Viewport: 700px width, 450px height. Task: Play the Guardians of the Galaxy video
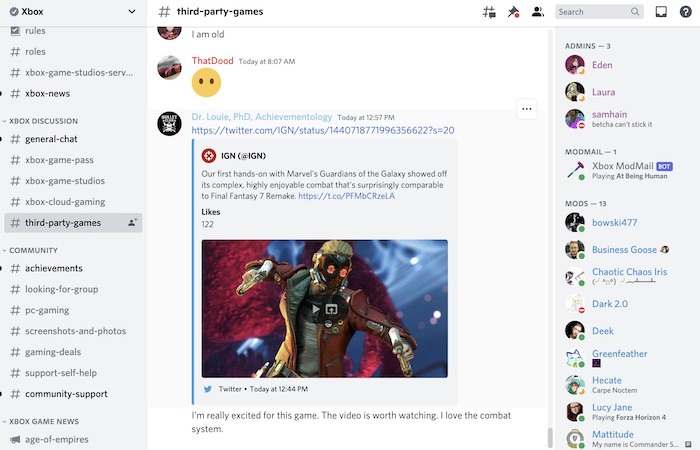(x=316, y=308)
